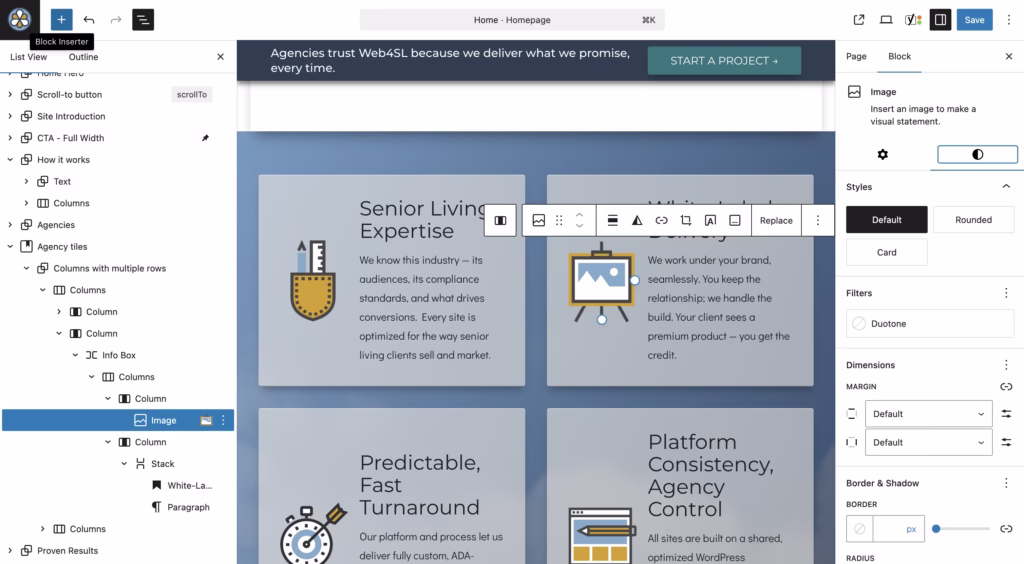This screenshot has height=564, width=1024.
Task: Apply duotone filter from block toolbar
Action: tap(637, 220)
